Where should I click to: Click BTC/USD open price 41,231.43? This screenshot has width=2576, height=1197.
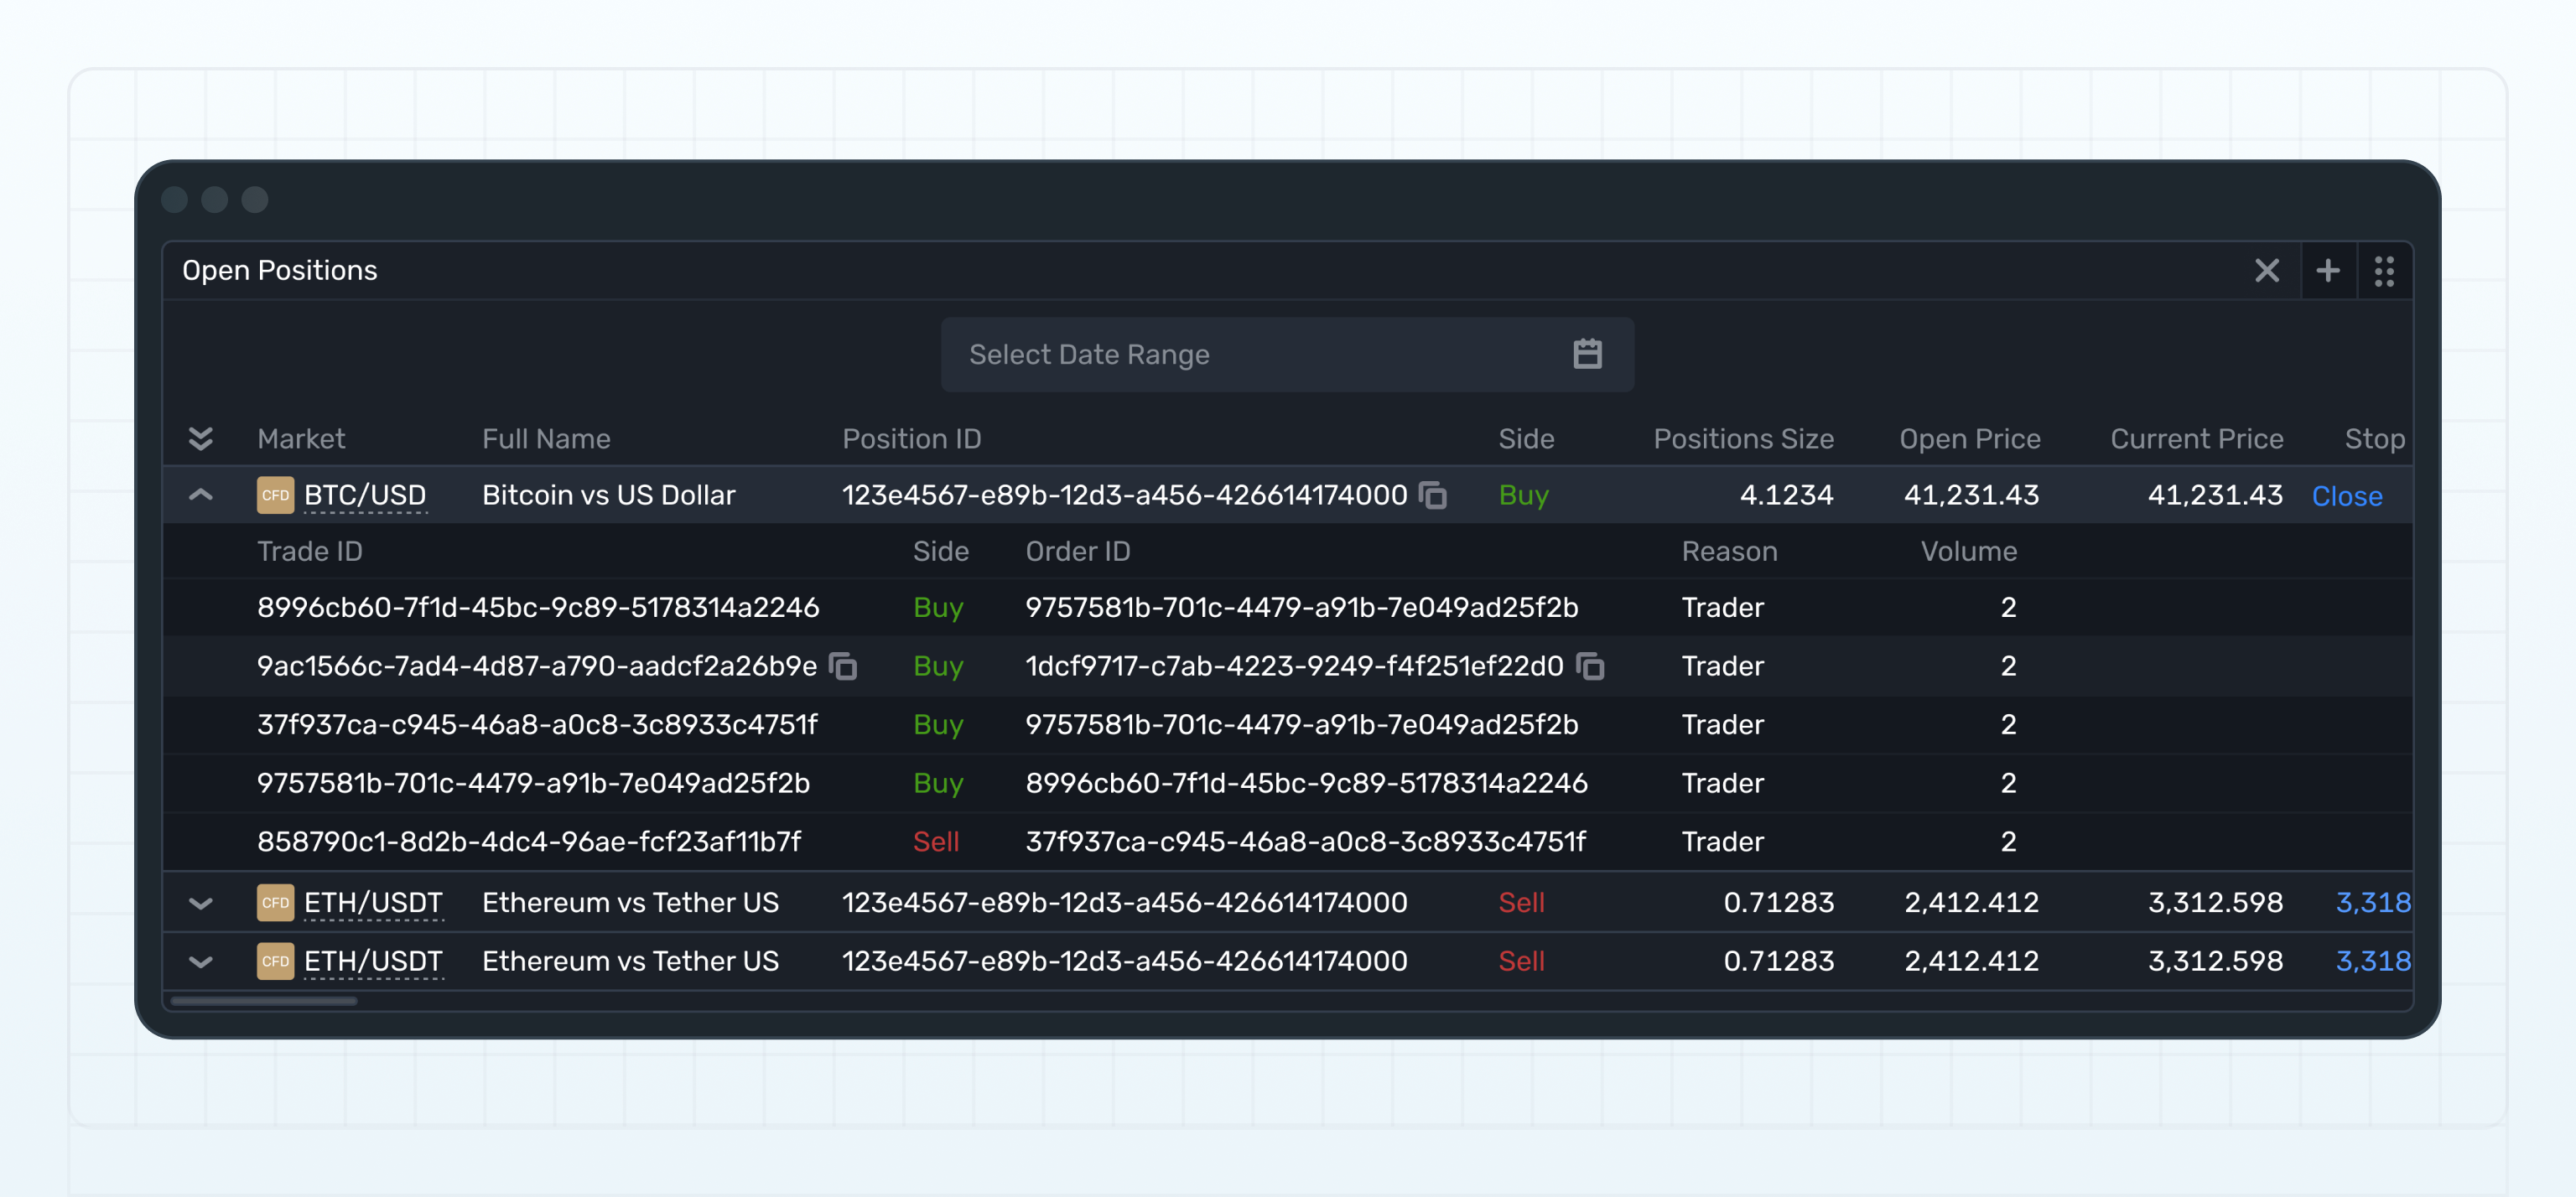(x=1971, y=495)
